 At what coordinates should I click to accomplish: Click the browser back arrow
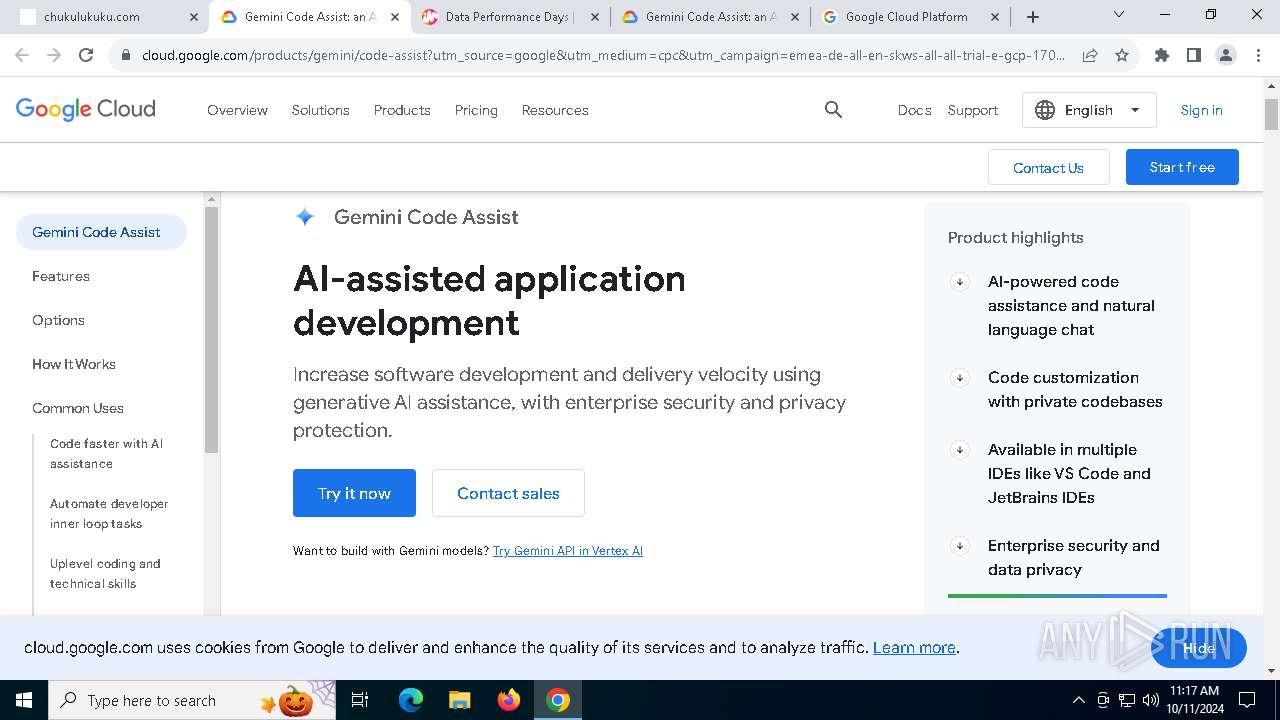tap(22, 56)
